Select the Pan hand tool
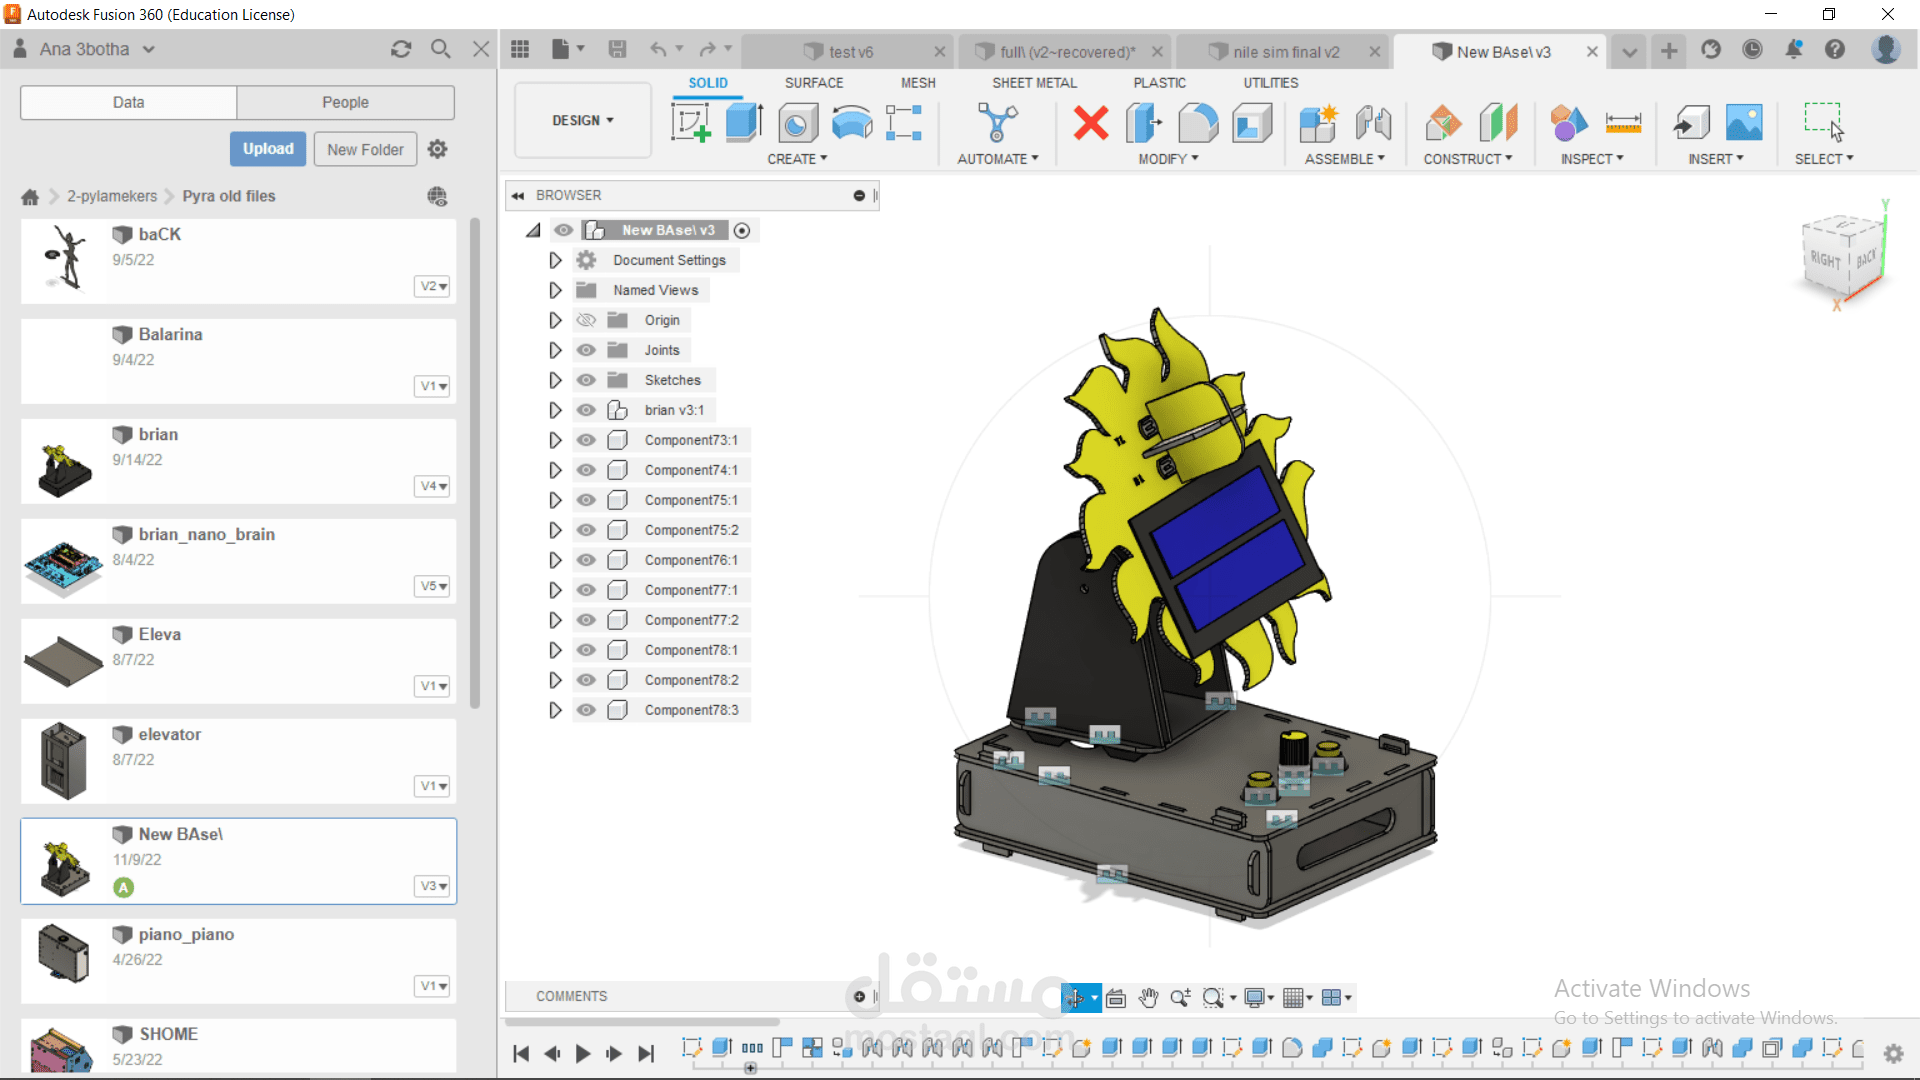This screenshot has width=1920, height=1080. (1148, 998)
